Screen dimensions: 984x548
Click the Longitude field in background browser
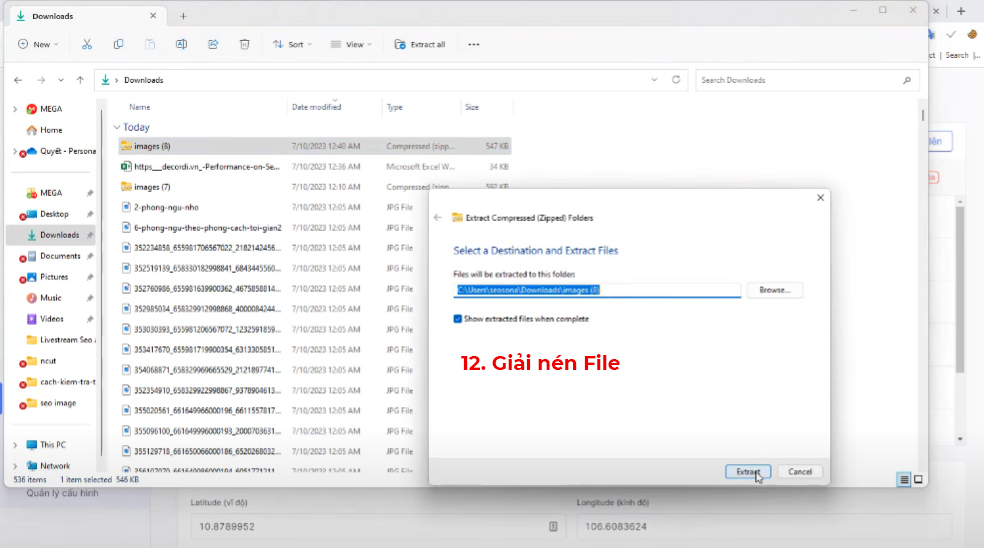coord(764,527)
